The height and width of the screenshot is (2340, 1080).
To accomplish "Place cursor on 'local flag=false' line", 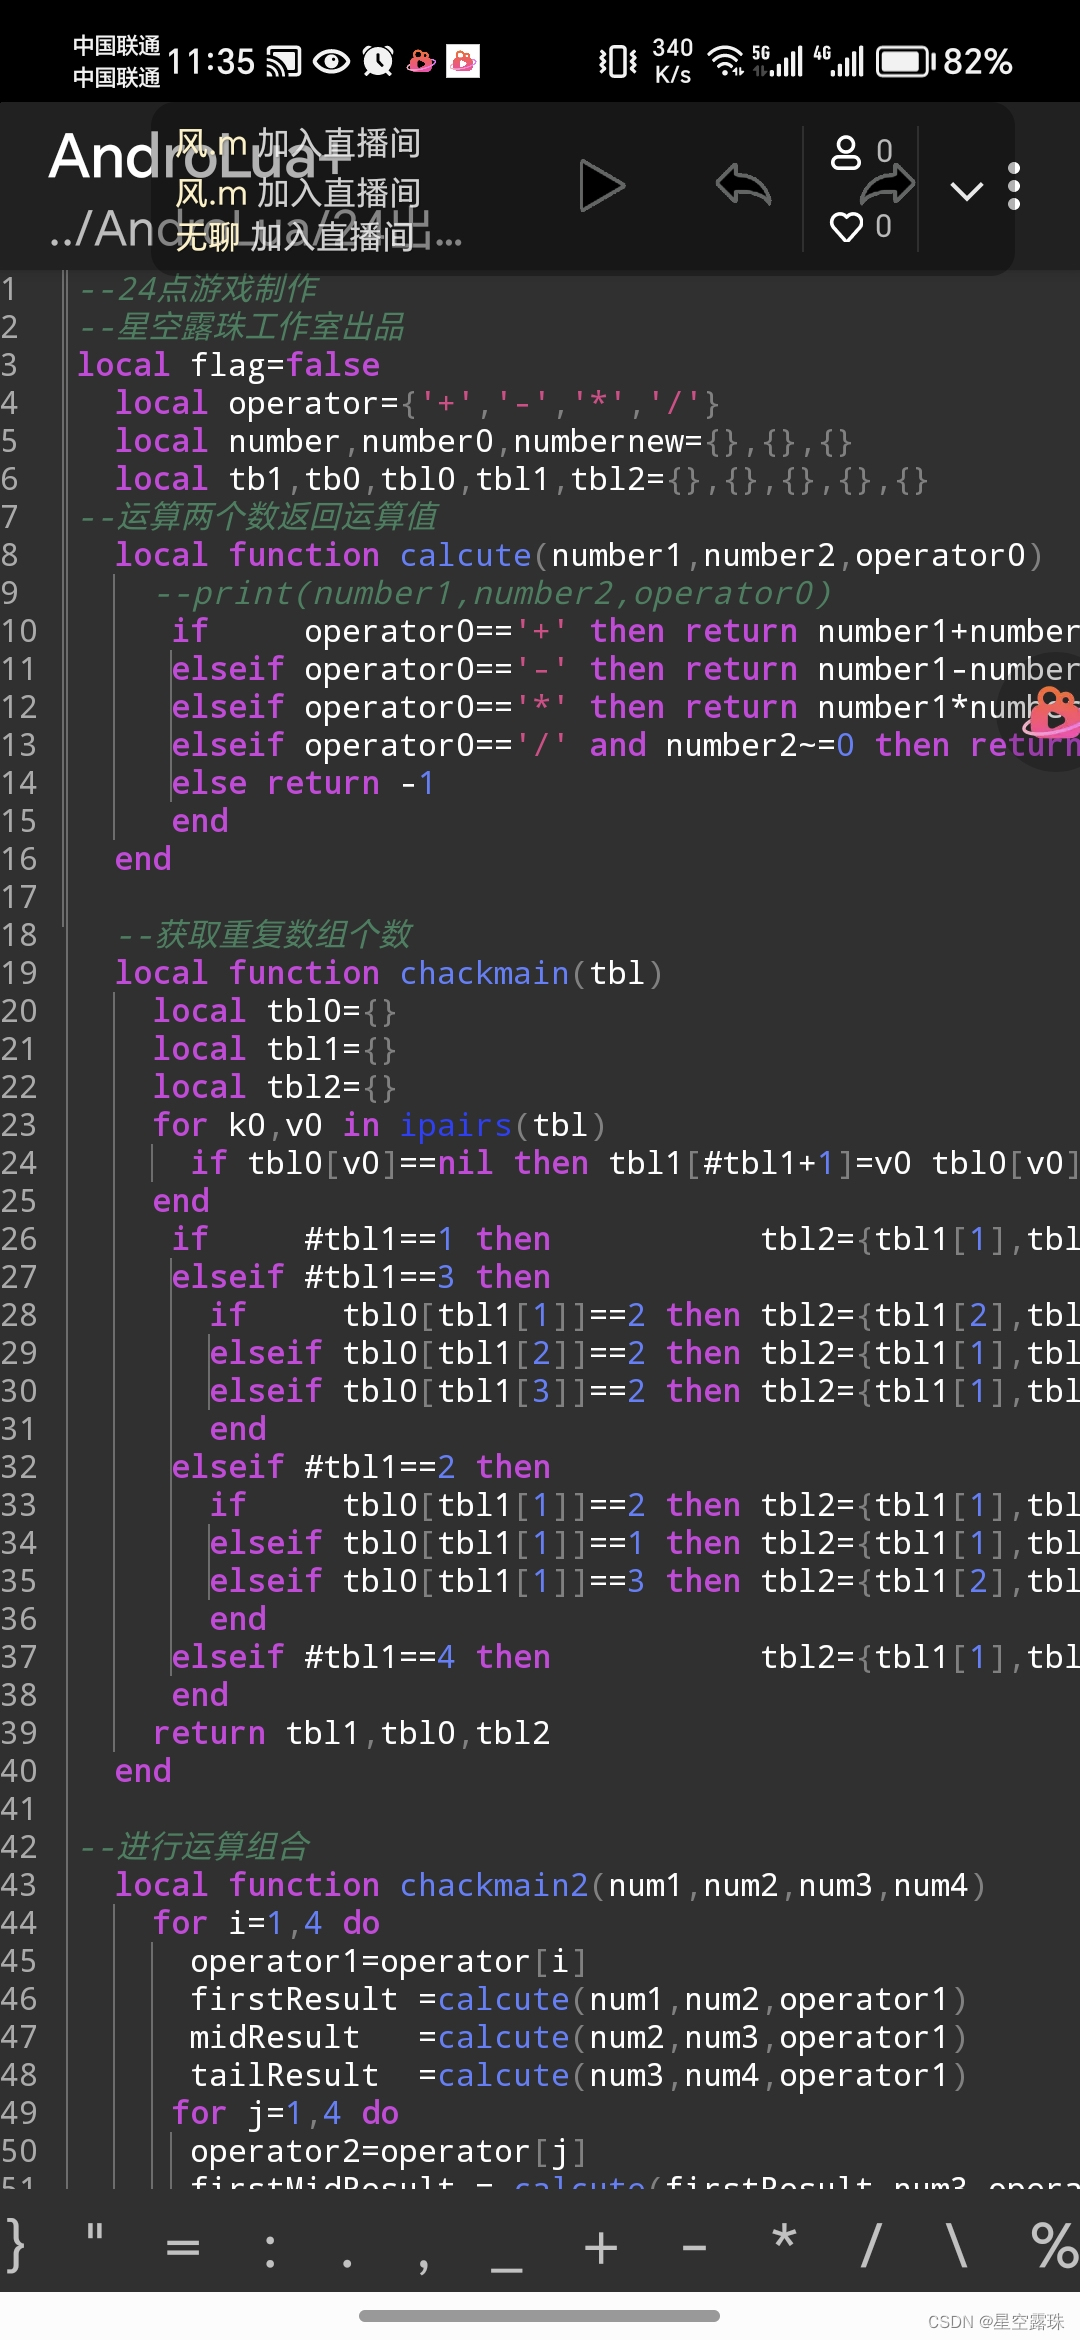I will [229, 365].
